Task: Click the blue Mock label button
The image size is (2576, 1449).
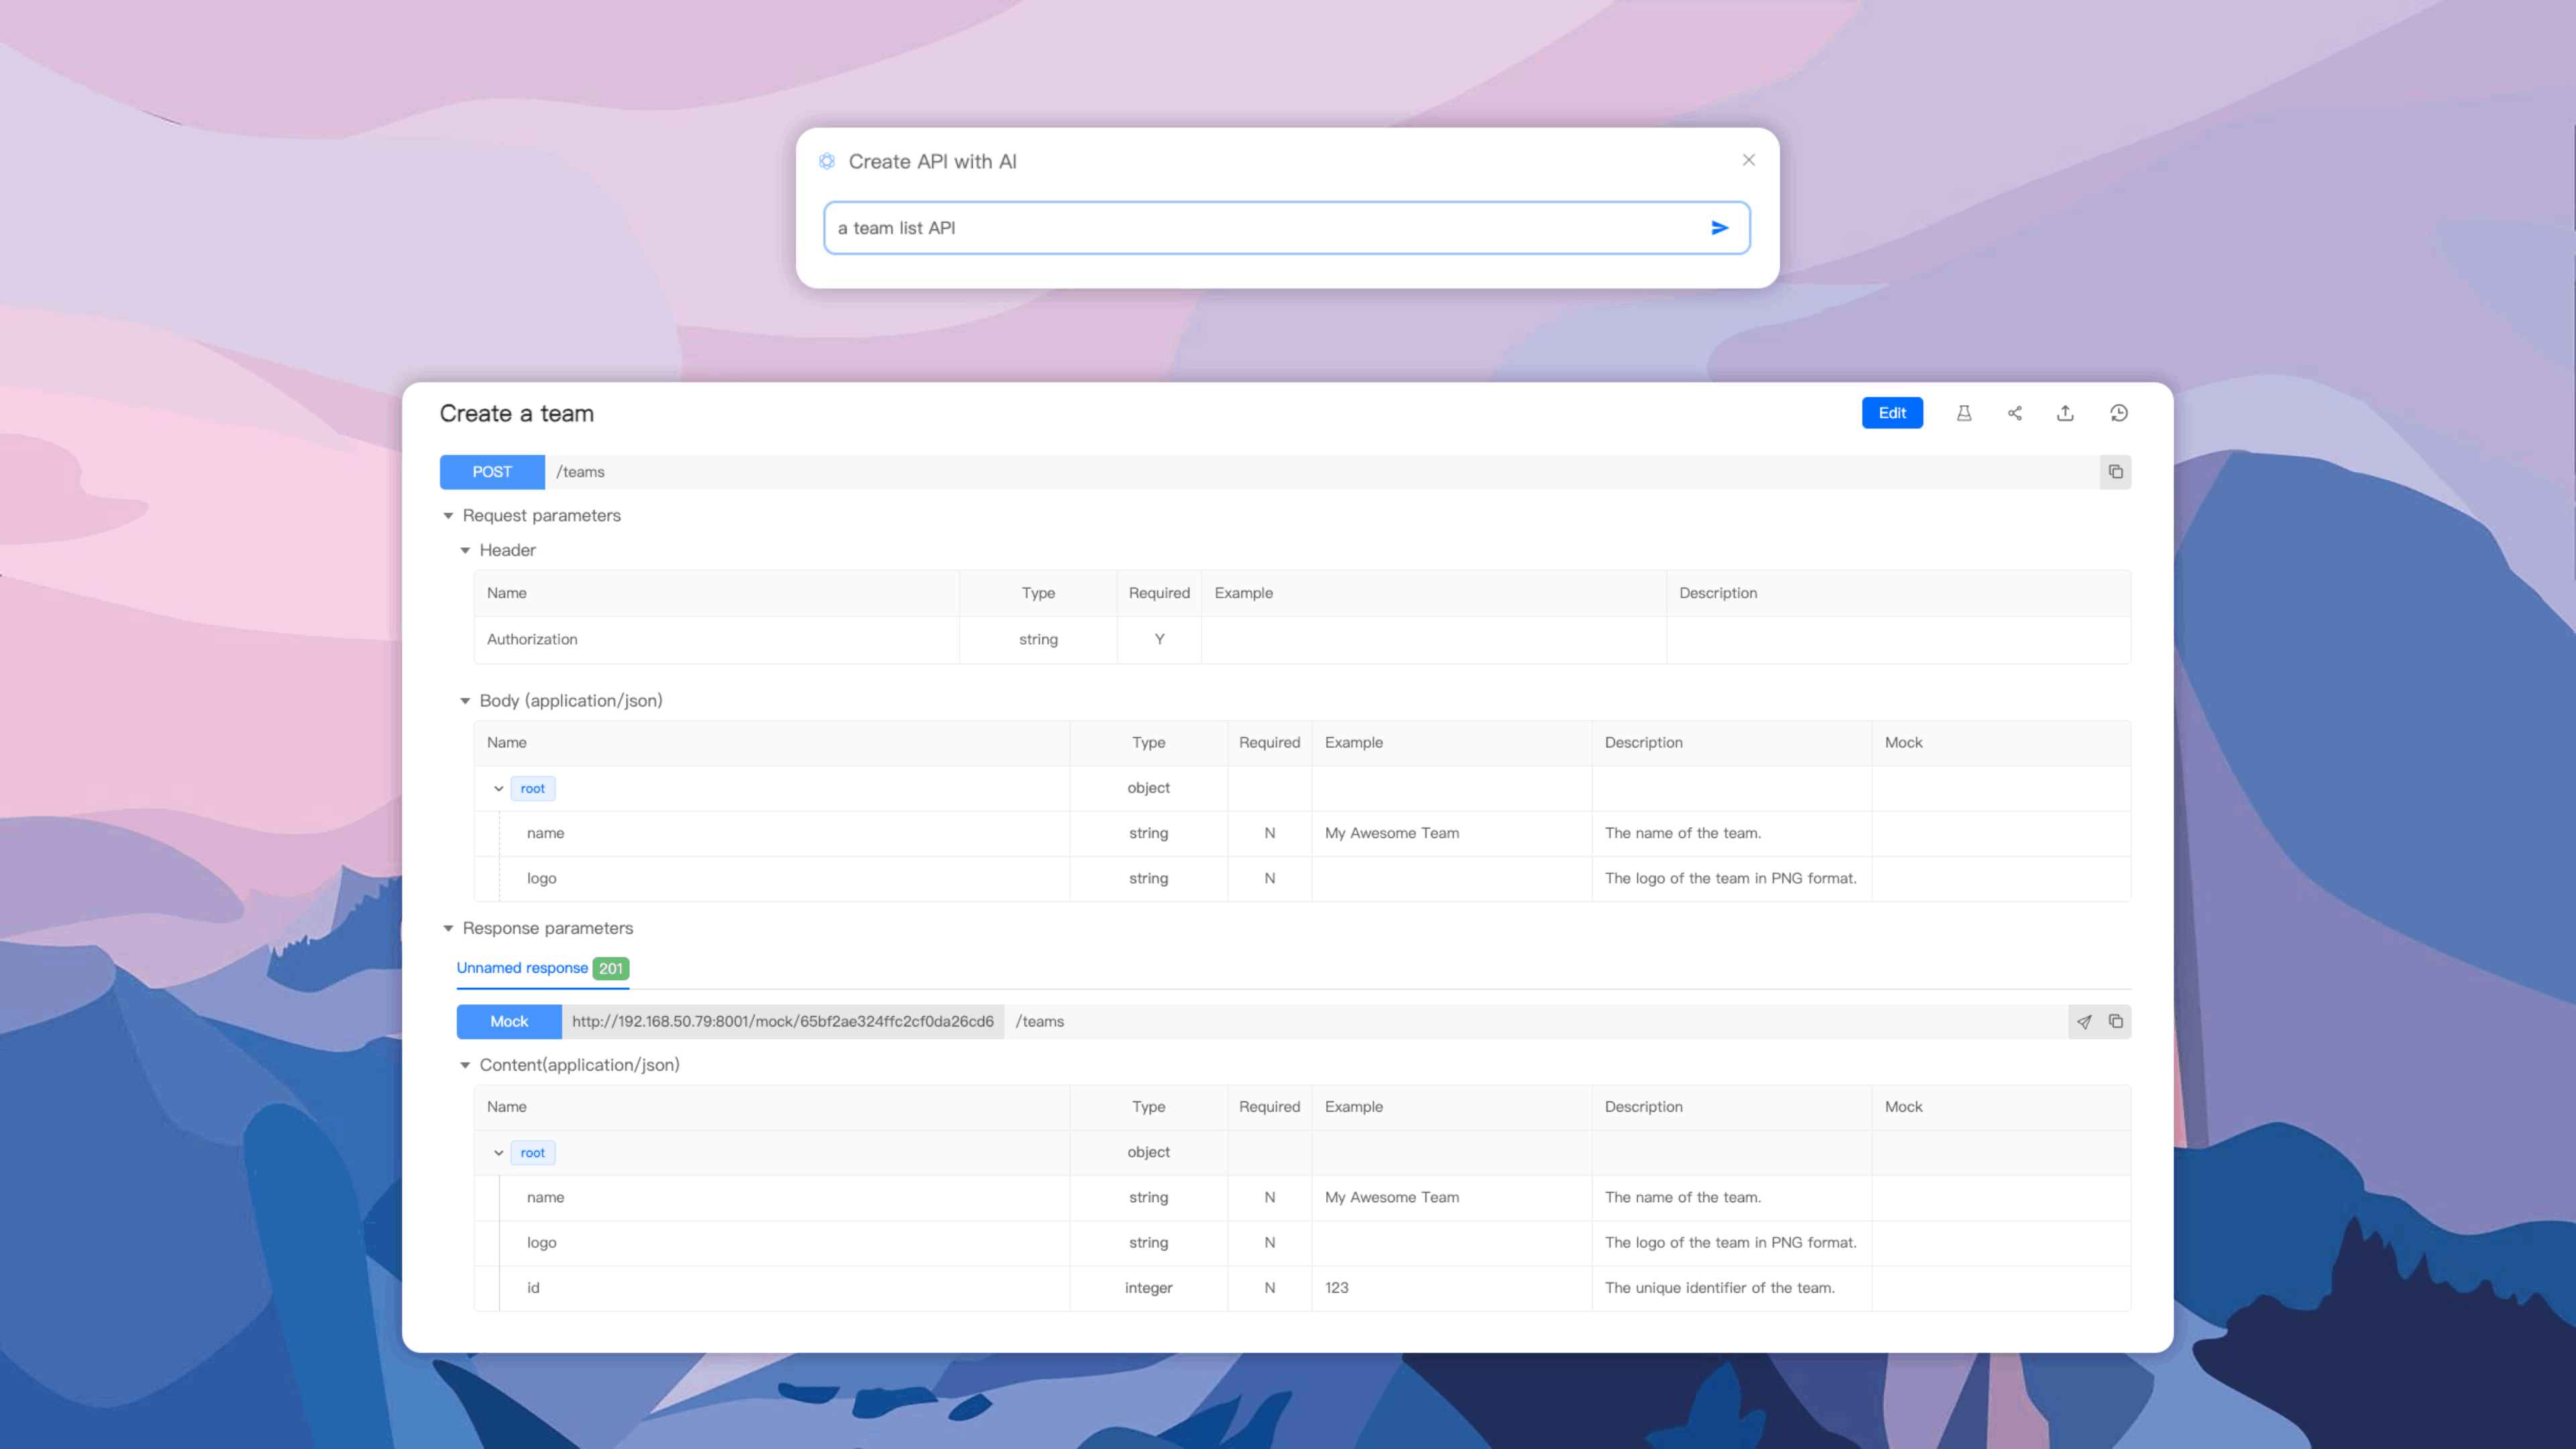Action: [508, 1021]
